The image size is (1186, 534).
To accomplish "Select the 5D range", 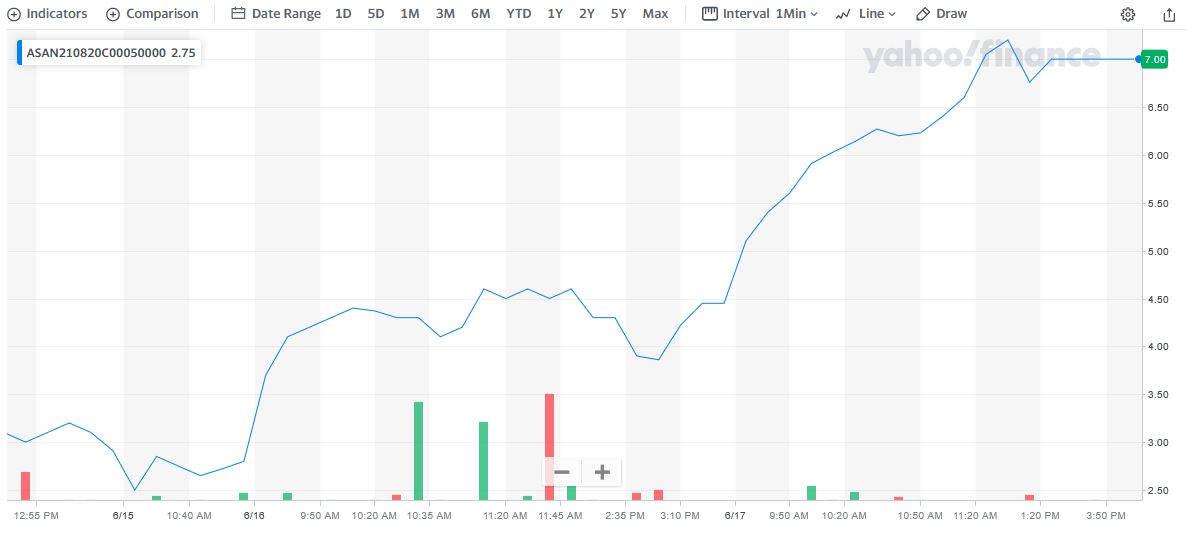I will click(376, 14).
